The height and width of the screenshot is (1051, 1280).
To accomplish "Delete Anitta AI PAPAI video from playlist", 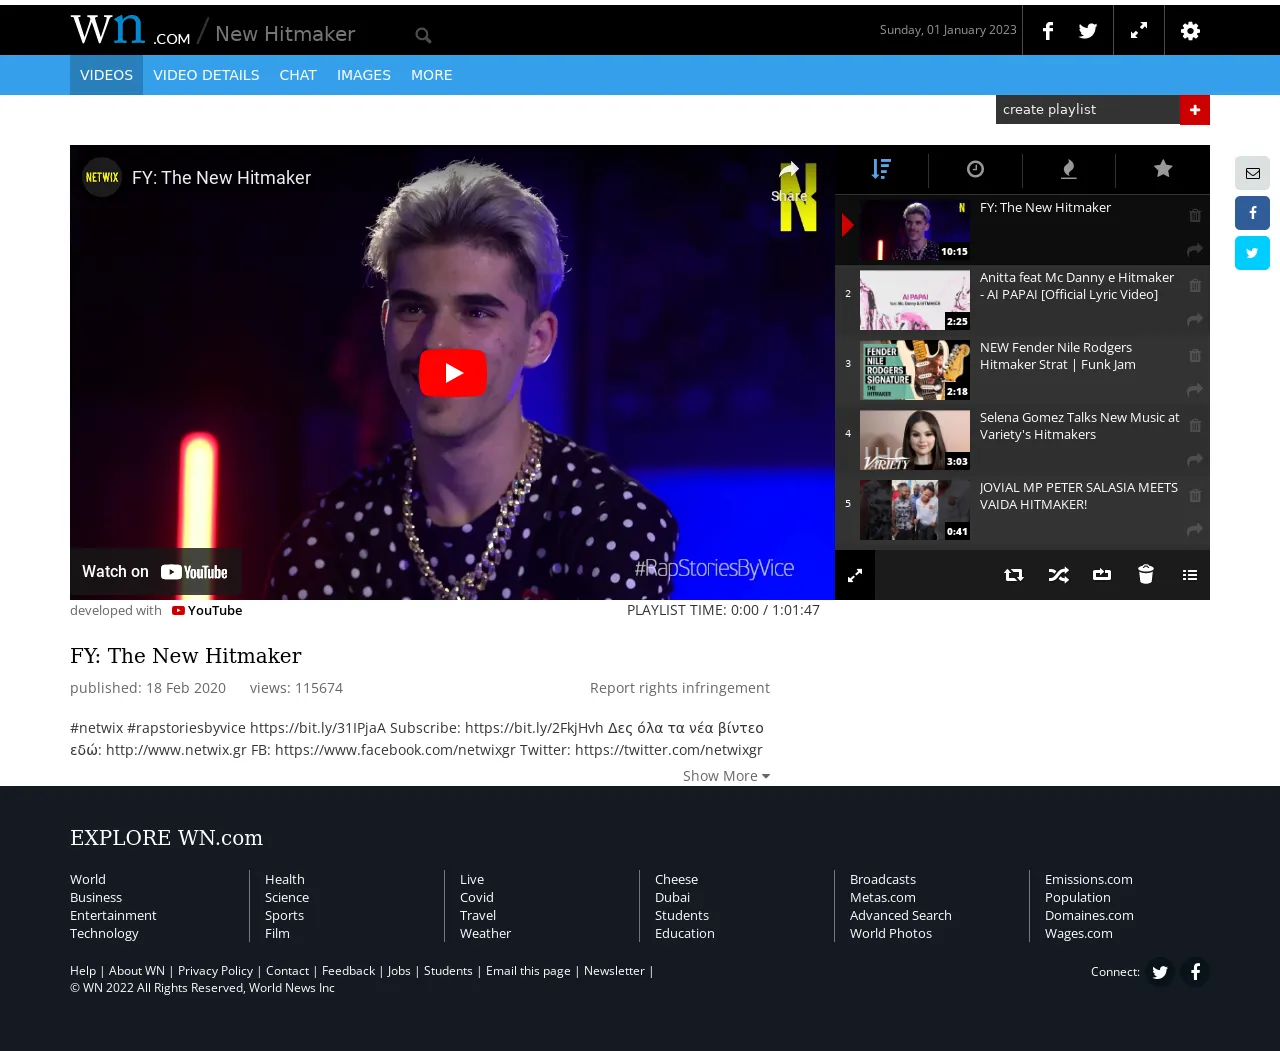I will [x=1195, y=285].
